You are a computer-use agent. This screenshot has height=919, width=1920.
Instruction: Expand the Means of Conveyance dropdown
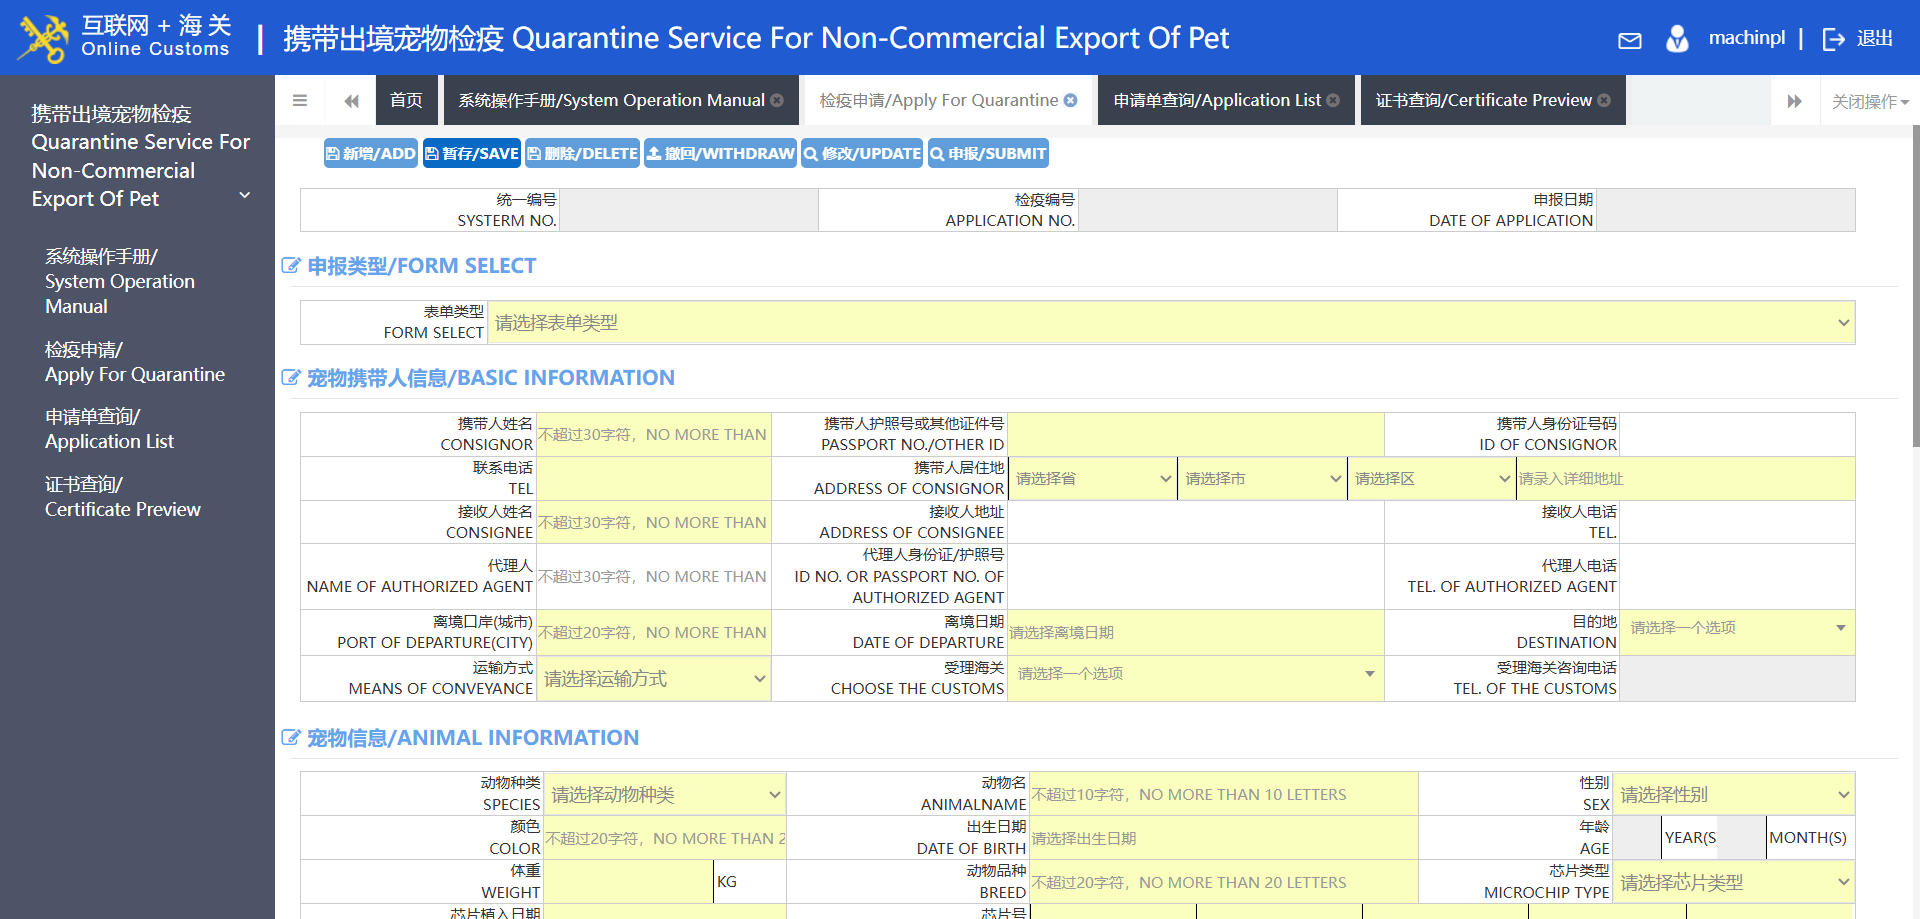point(654,679)
